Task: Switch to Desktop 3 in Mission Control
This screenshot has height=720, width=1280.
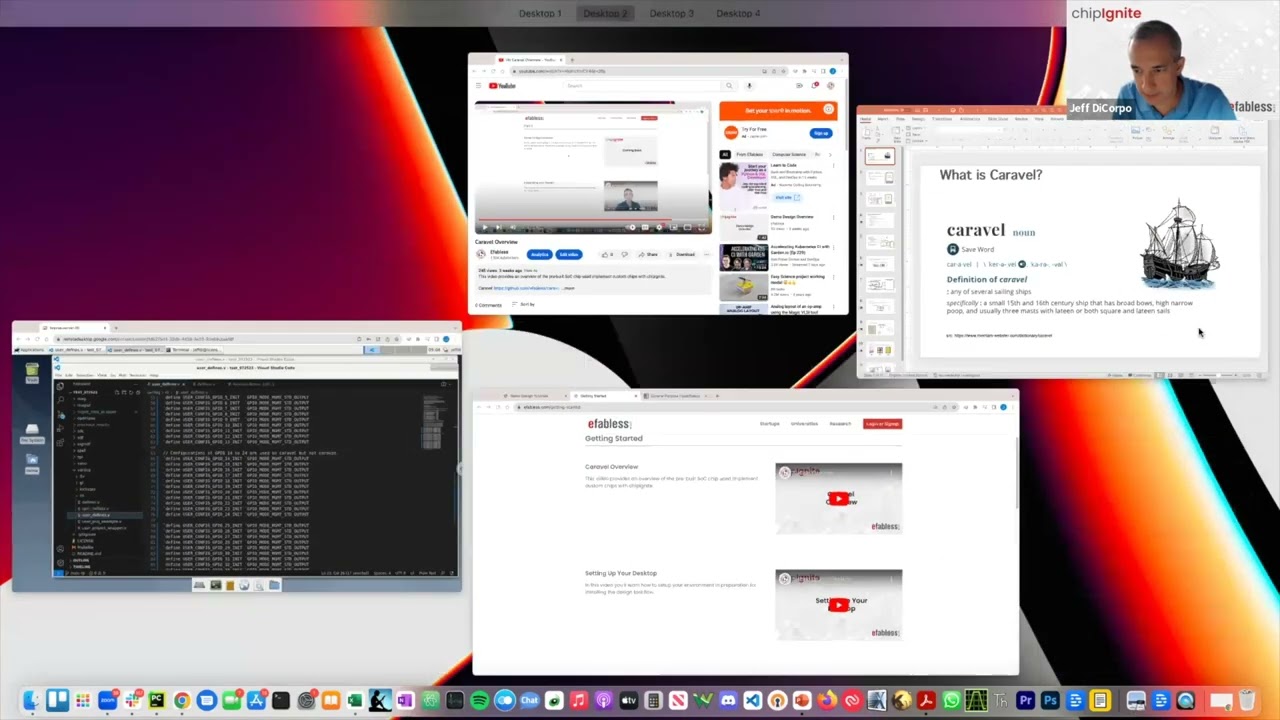Action: [671, 13]
